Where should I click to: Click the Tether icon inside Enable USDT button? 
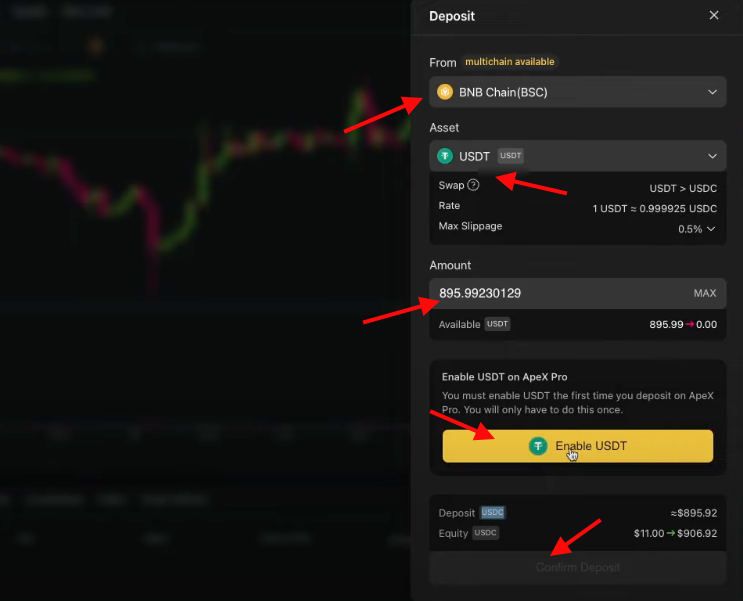point(538,446)
